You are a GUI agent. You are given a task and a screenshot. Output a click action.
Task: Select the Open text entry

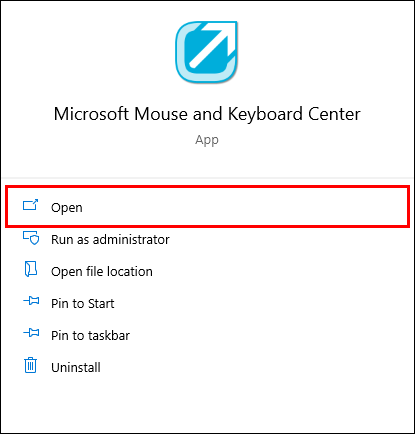[x=67, y=208]
